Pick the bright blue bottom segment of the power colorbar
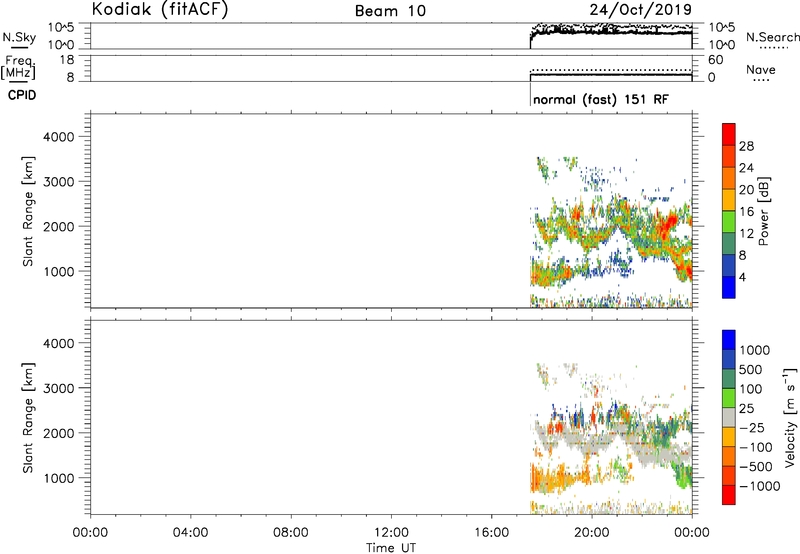 (x=729, y=287)
